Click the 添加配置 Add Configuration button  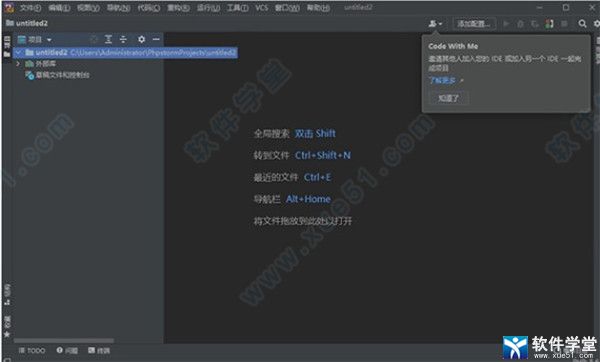click(474, 24)
